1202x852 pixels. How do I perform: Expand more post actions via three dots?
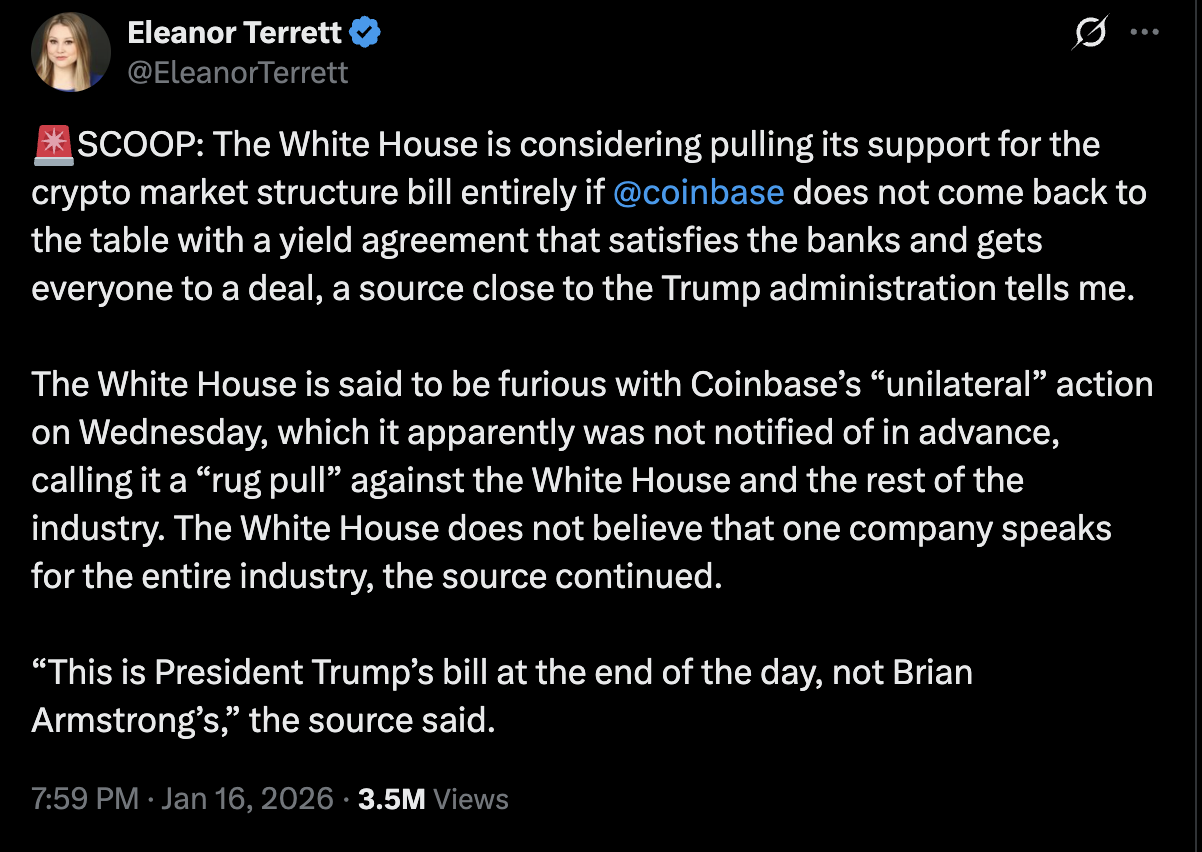[1144, 32]
